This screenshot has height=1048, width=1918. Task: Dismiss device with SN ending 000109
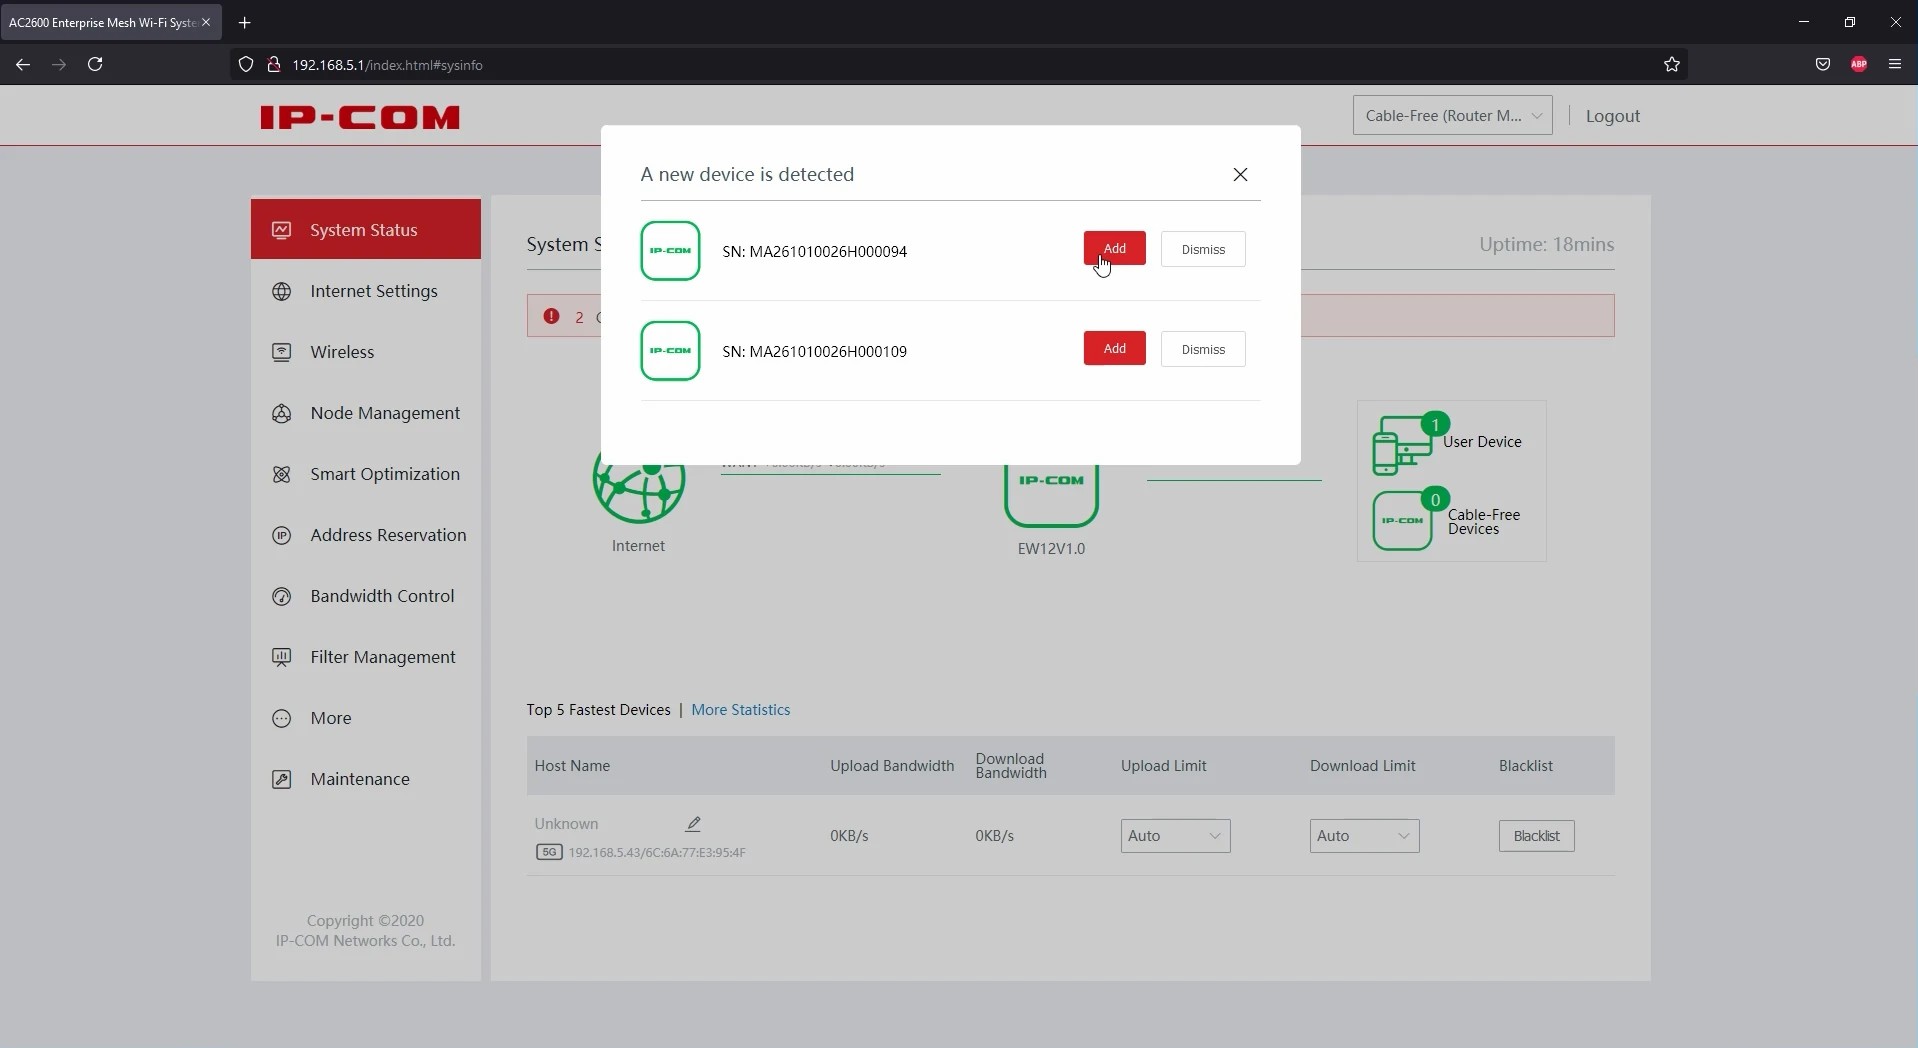pyautogui.click(x=1202, y=350)
